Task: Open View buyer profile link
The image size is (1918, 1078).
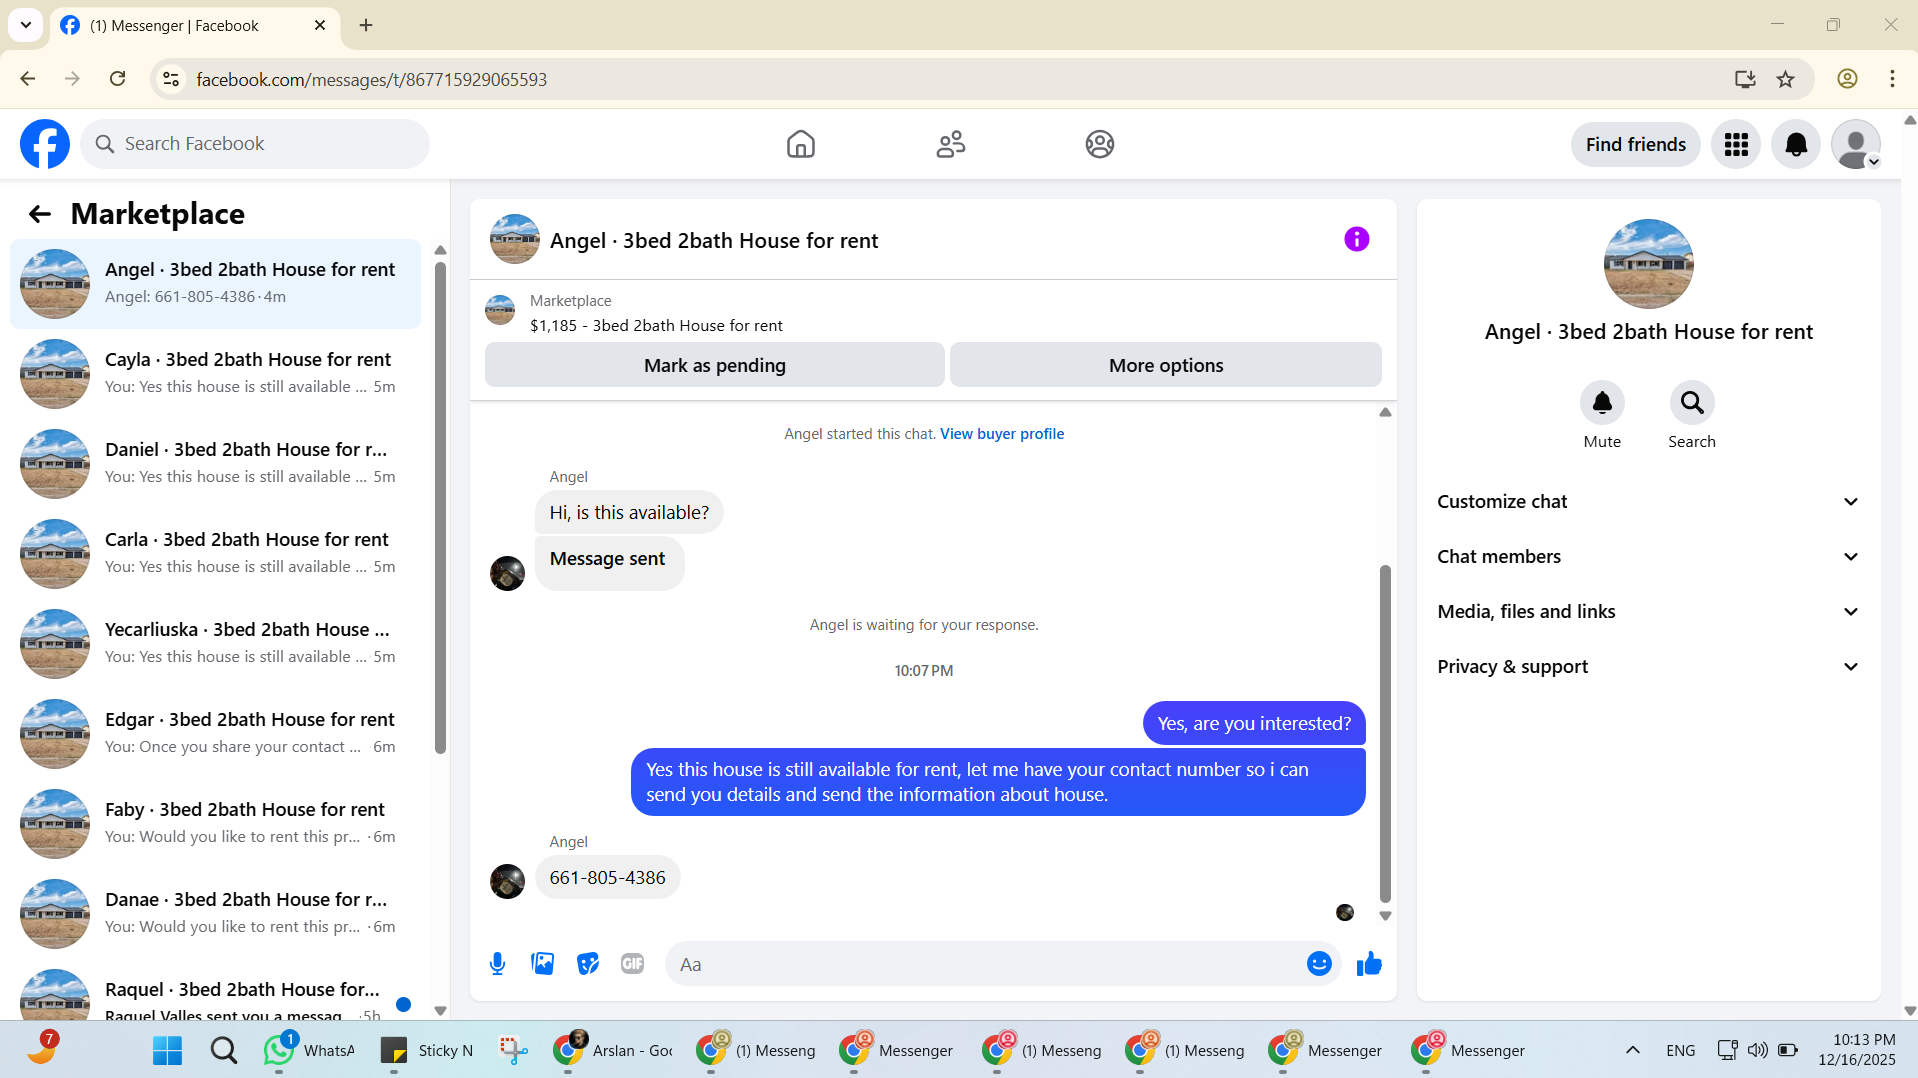Action: click(1002, 434)
